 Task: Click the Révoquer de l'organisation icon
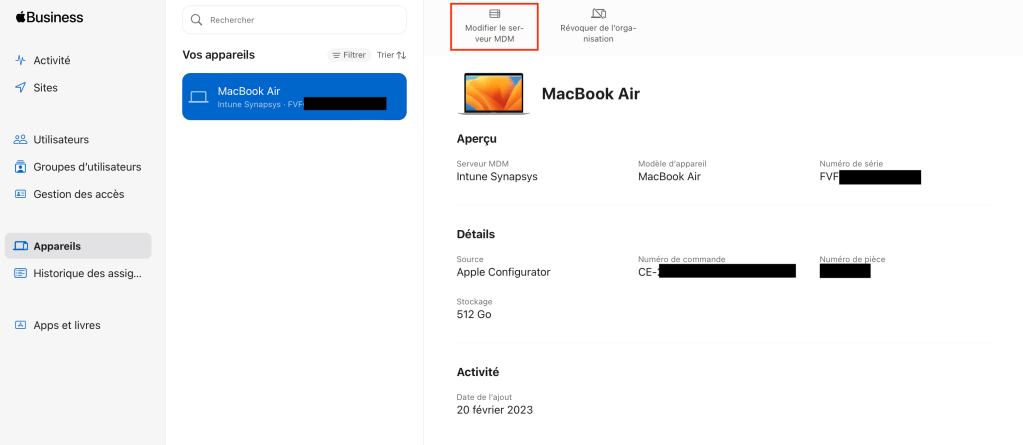tap(598, 13)
